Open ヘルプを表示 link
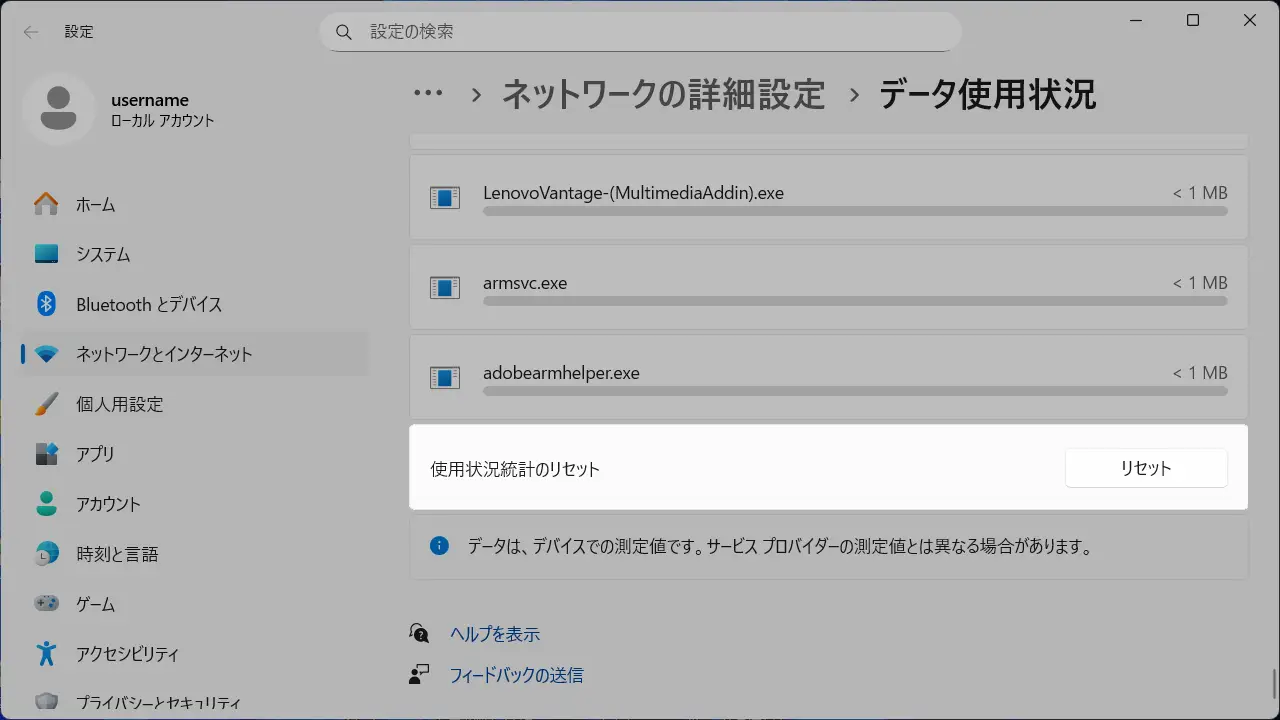The image size is (1280, 720). point(495,634)
